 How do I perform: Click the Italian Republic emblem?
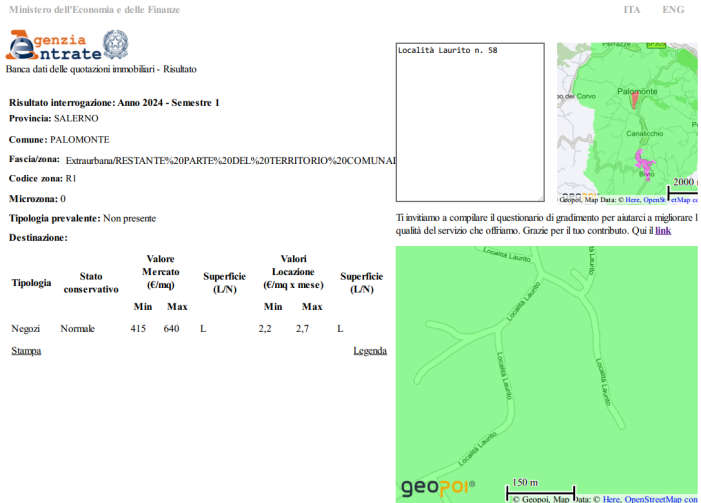click(118, 45)
